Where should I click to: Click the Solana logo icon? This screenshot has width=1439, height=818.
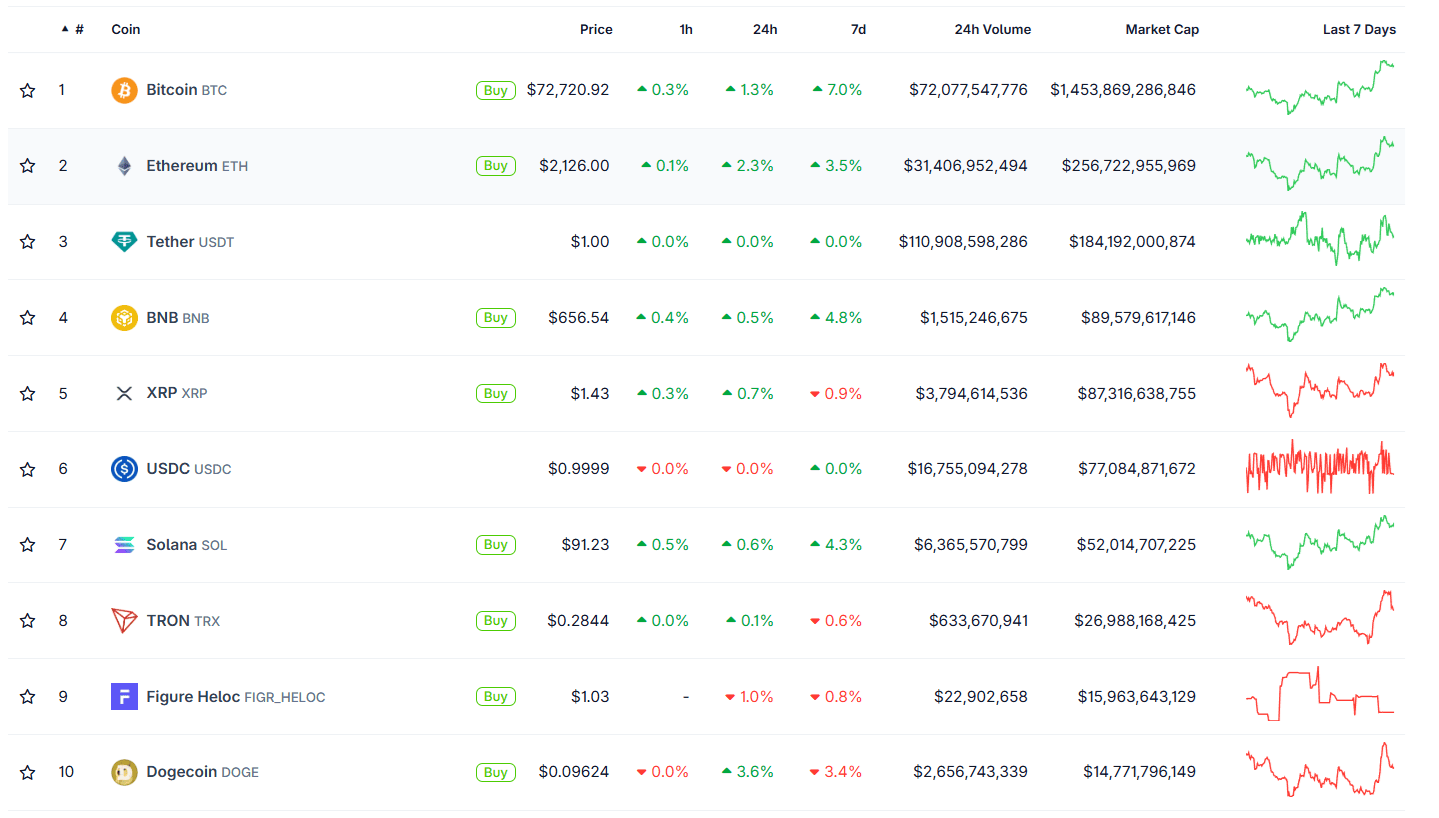click(x=123, y=544)
